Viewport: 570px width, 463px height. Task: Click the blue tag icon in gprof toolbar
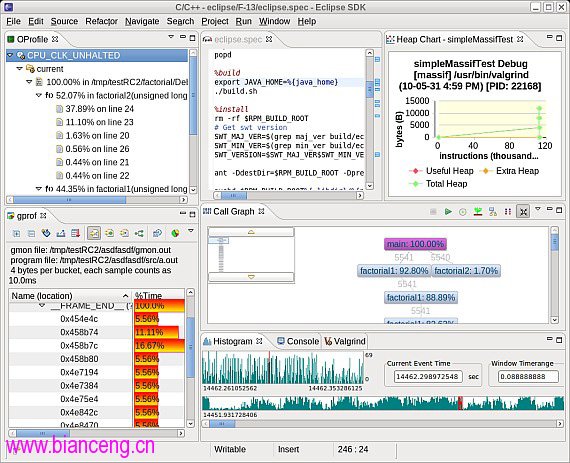tap(46, 233)
